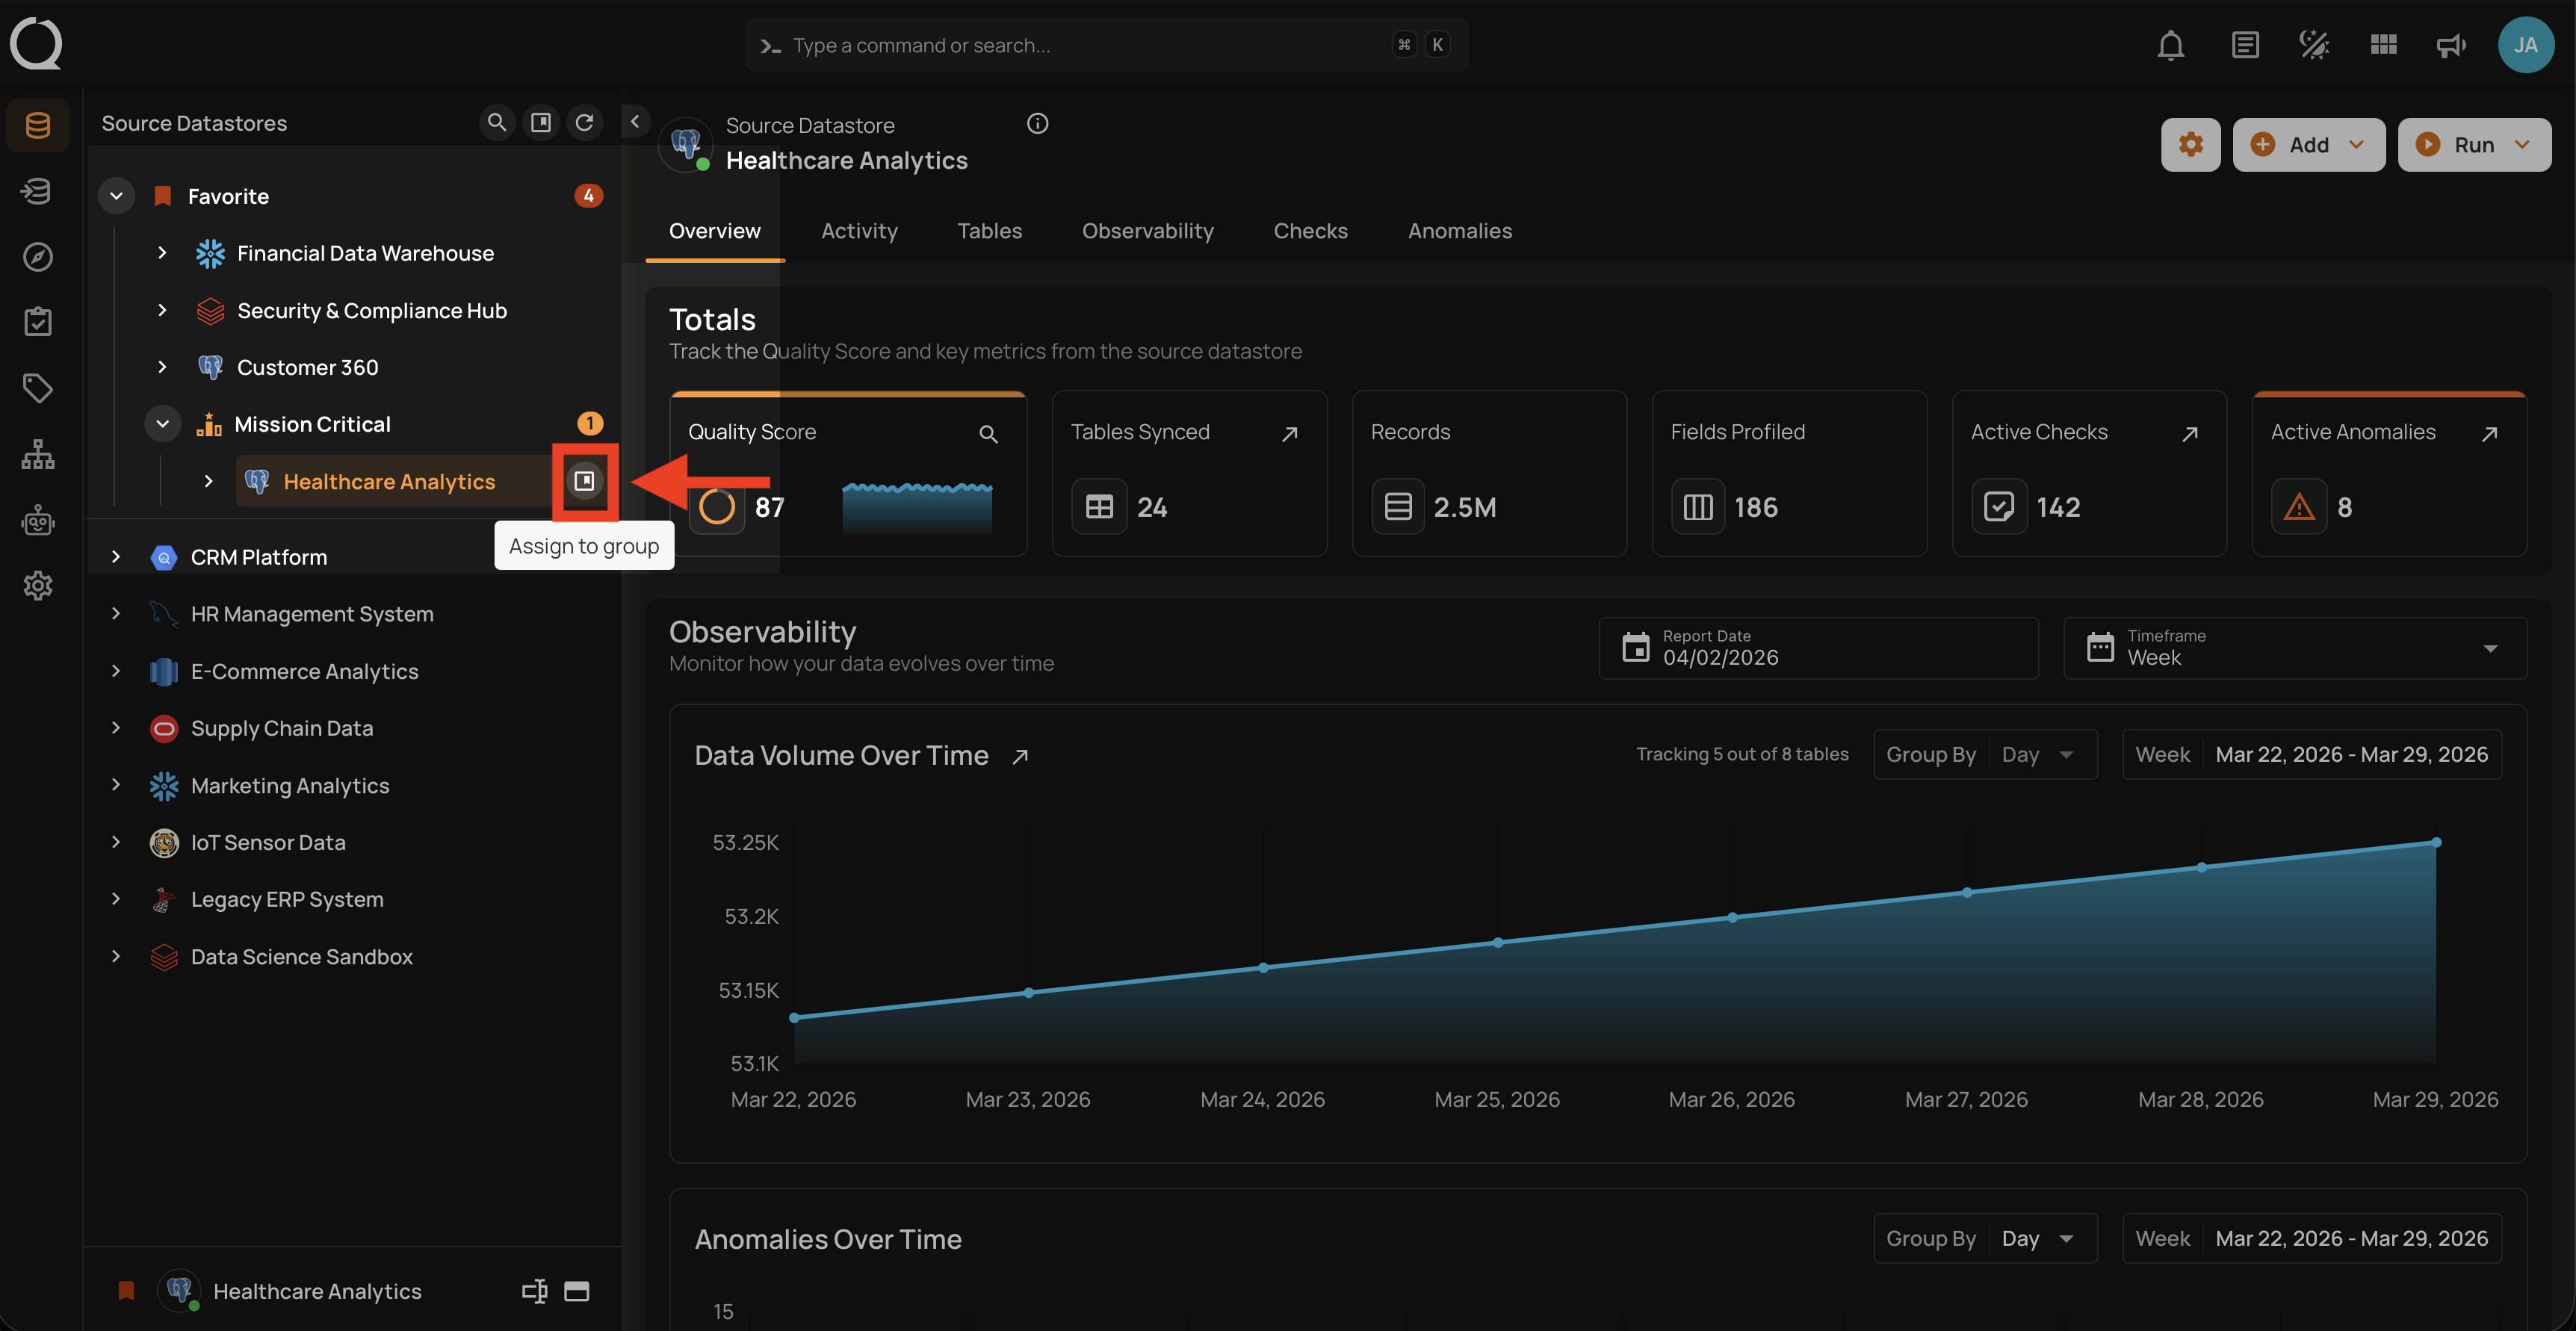Open the announcements megaphone icon
The width and height of the screenshot is (2576, 1331).
pyautogui.click(x=2451, y=45)
